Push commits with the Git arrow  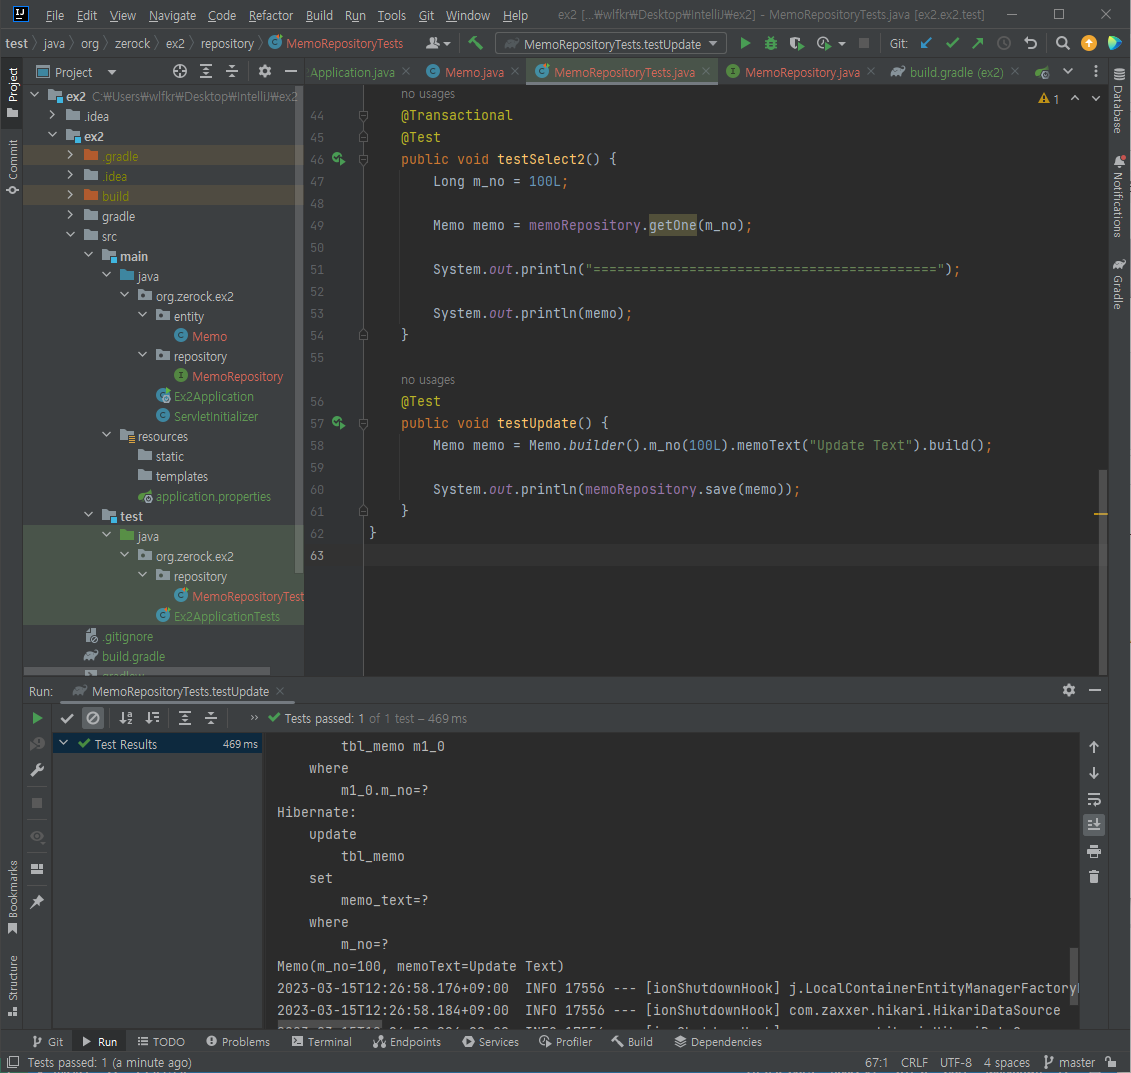(x=977, y=43)
